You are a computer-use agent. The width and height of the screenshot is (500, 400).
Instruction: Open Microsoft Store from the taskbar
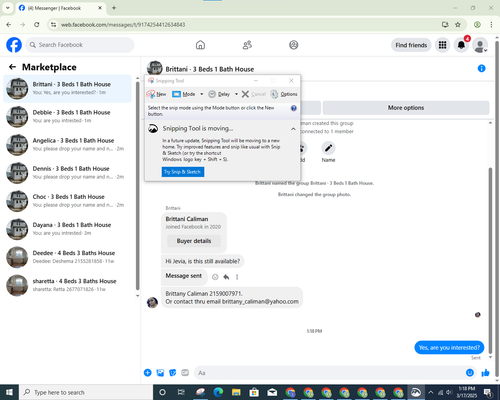click(x=254, y=392)
